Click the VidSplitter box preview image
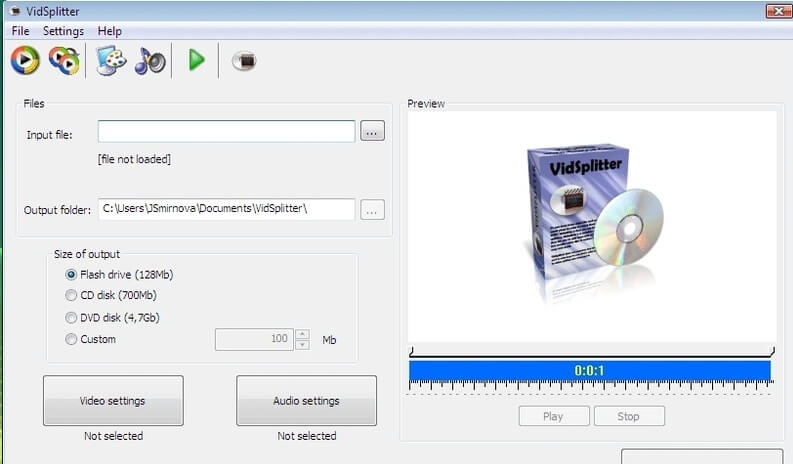 click(x=593, y=223)
